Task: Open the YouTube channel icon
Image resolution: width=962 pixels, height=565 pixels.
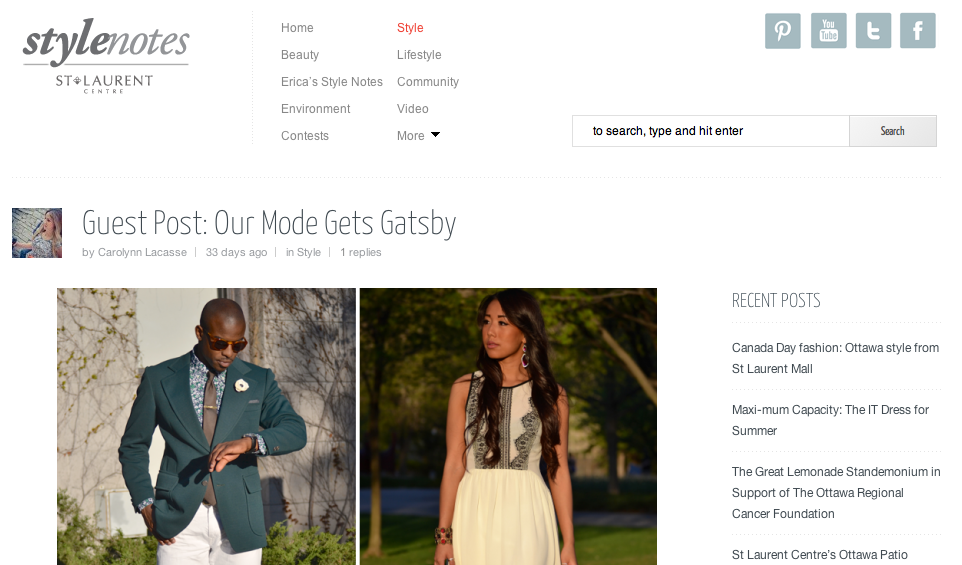Action: [828, 31]
